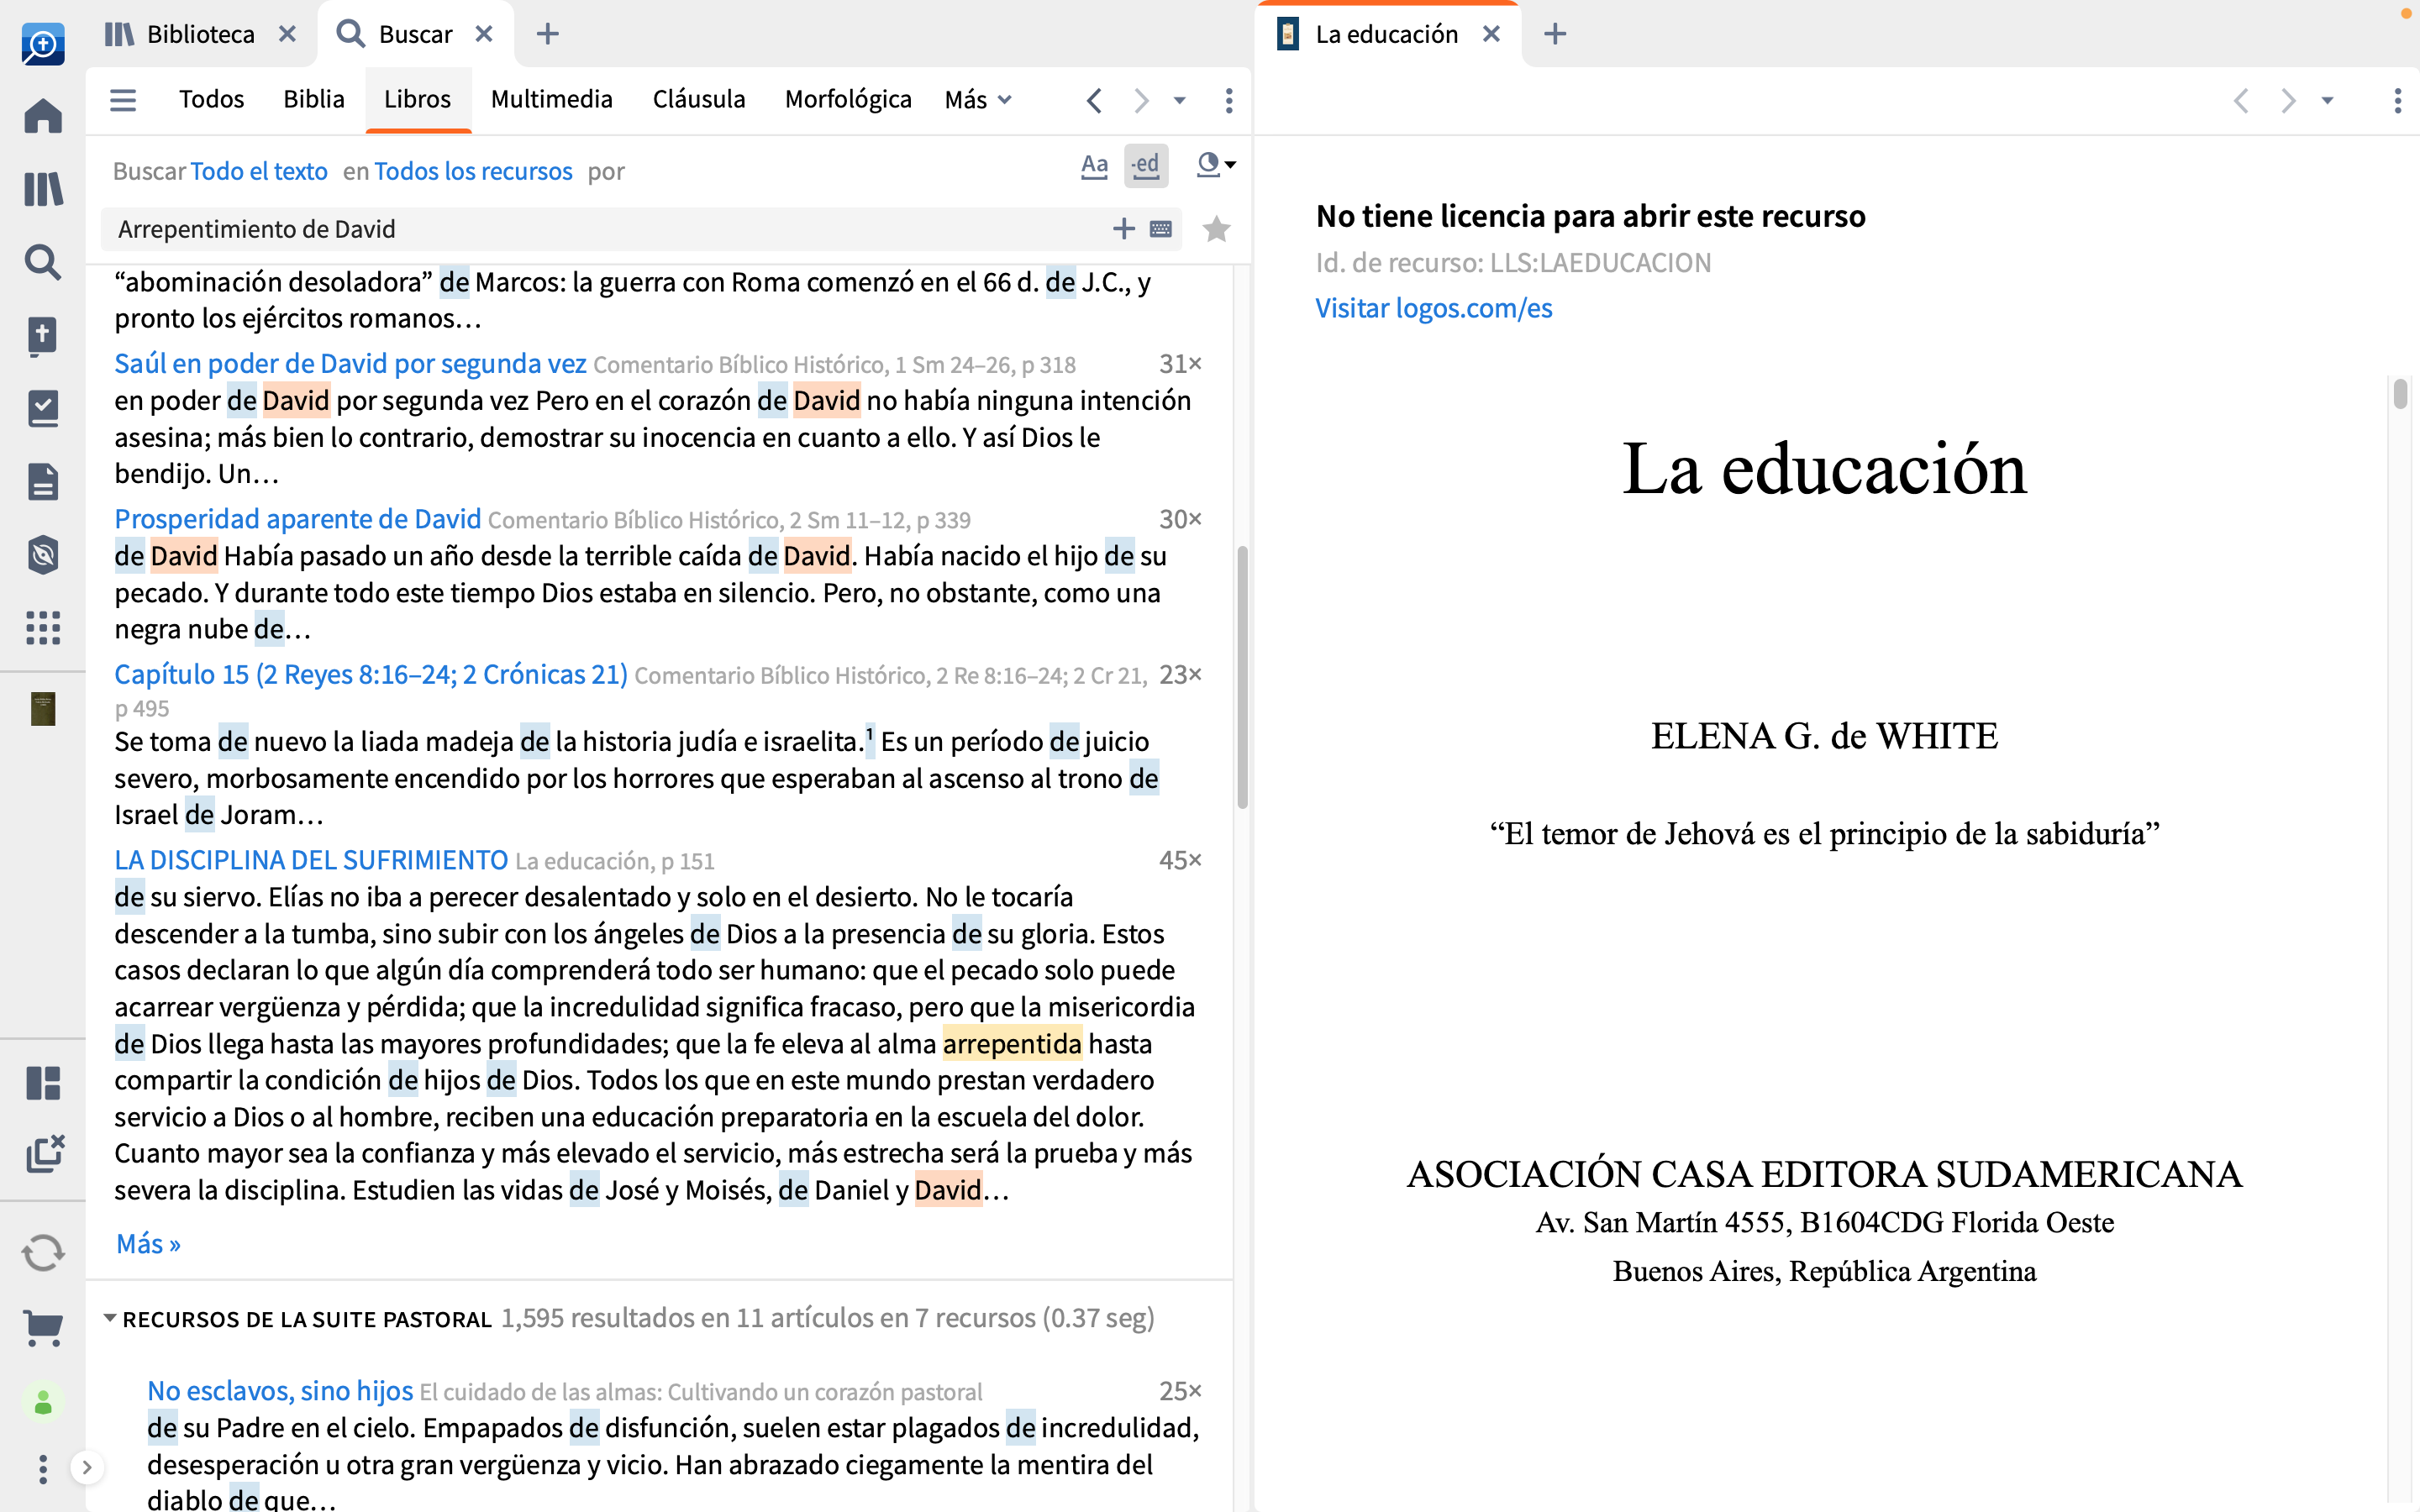Open the search panel kebab menu
The height and width of the screenshot is (1512, 2420).
pos(1229,100)
